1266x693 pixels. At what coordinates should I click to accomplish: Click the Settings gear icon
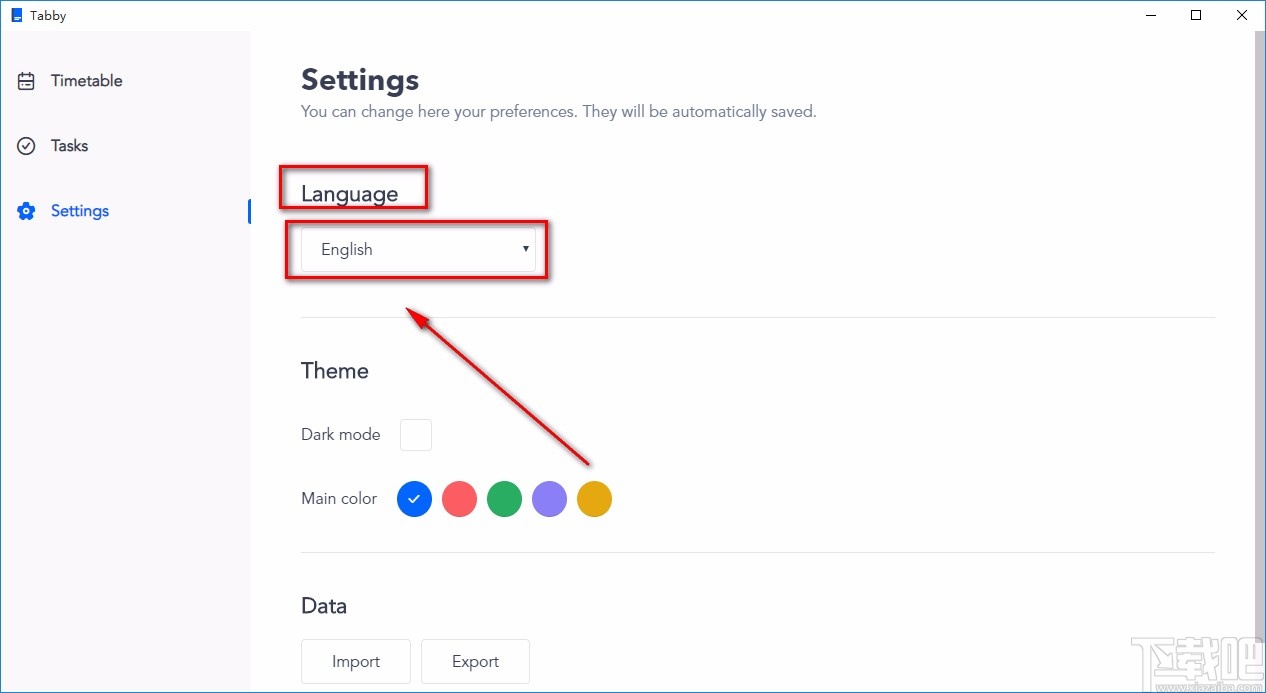pyautogui.click(x=26, y=211)
